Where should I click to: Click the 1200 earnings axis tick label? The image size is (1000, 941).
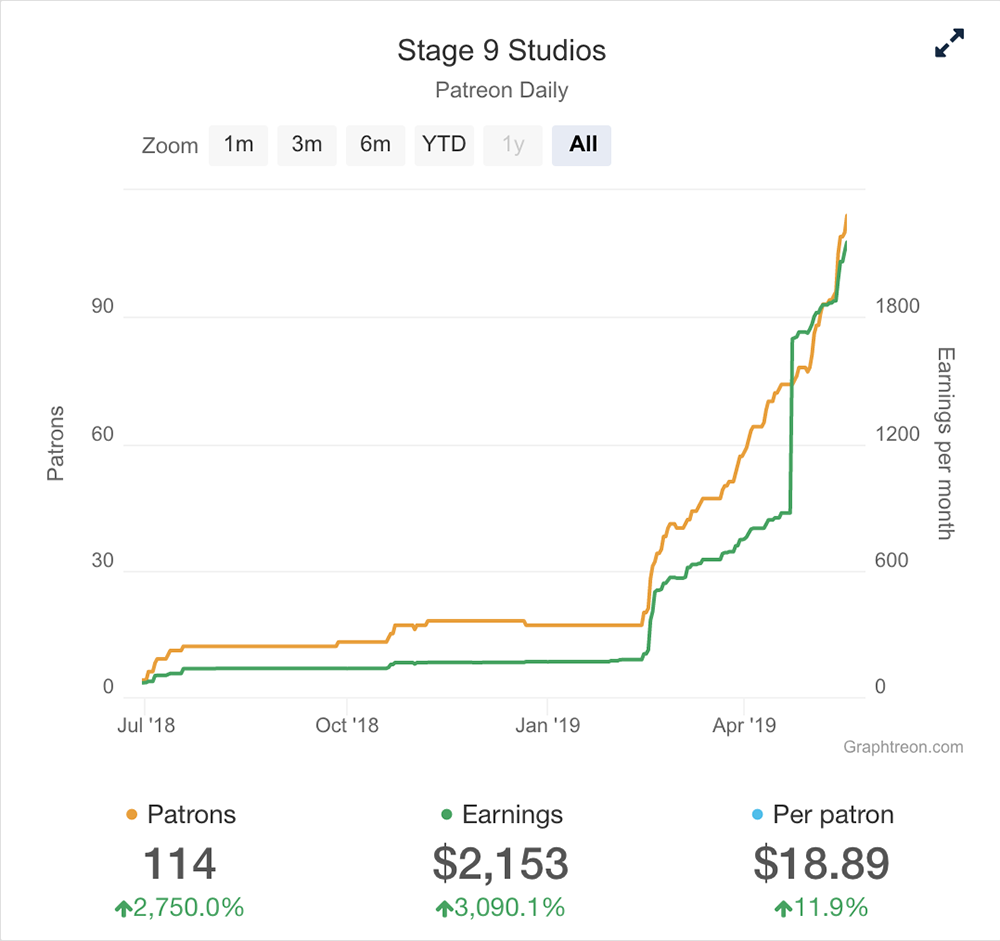(897, 434)
